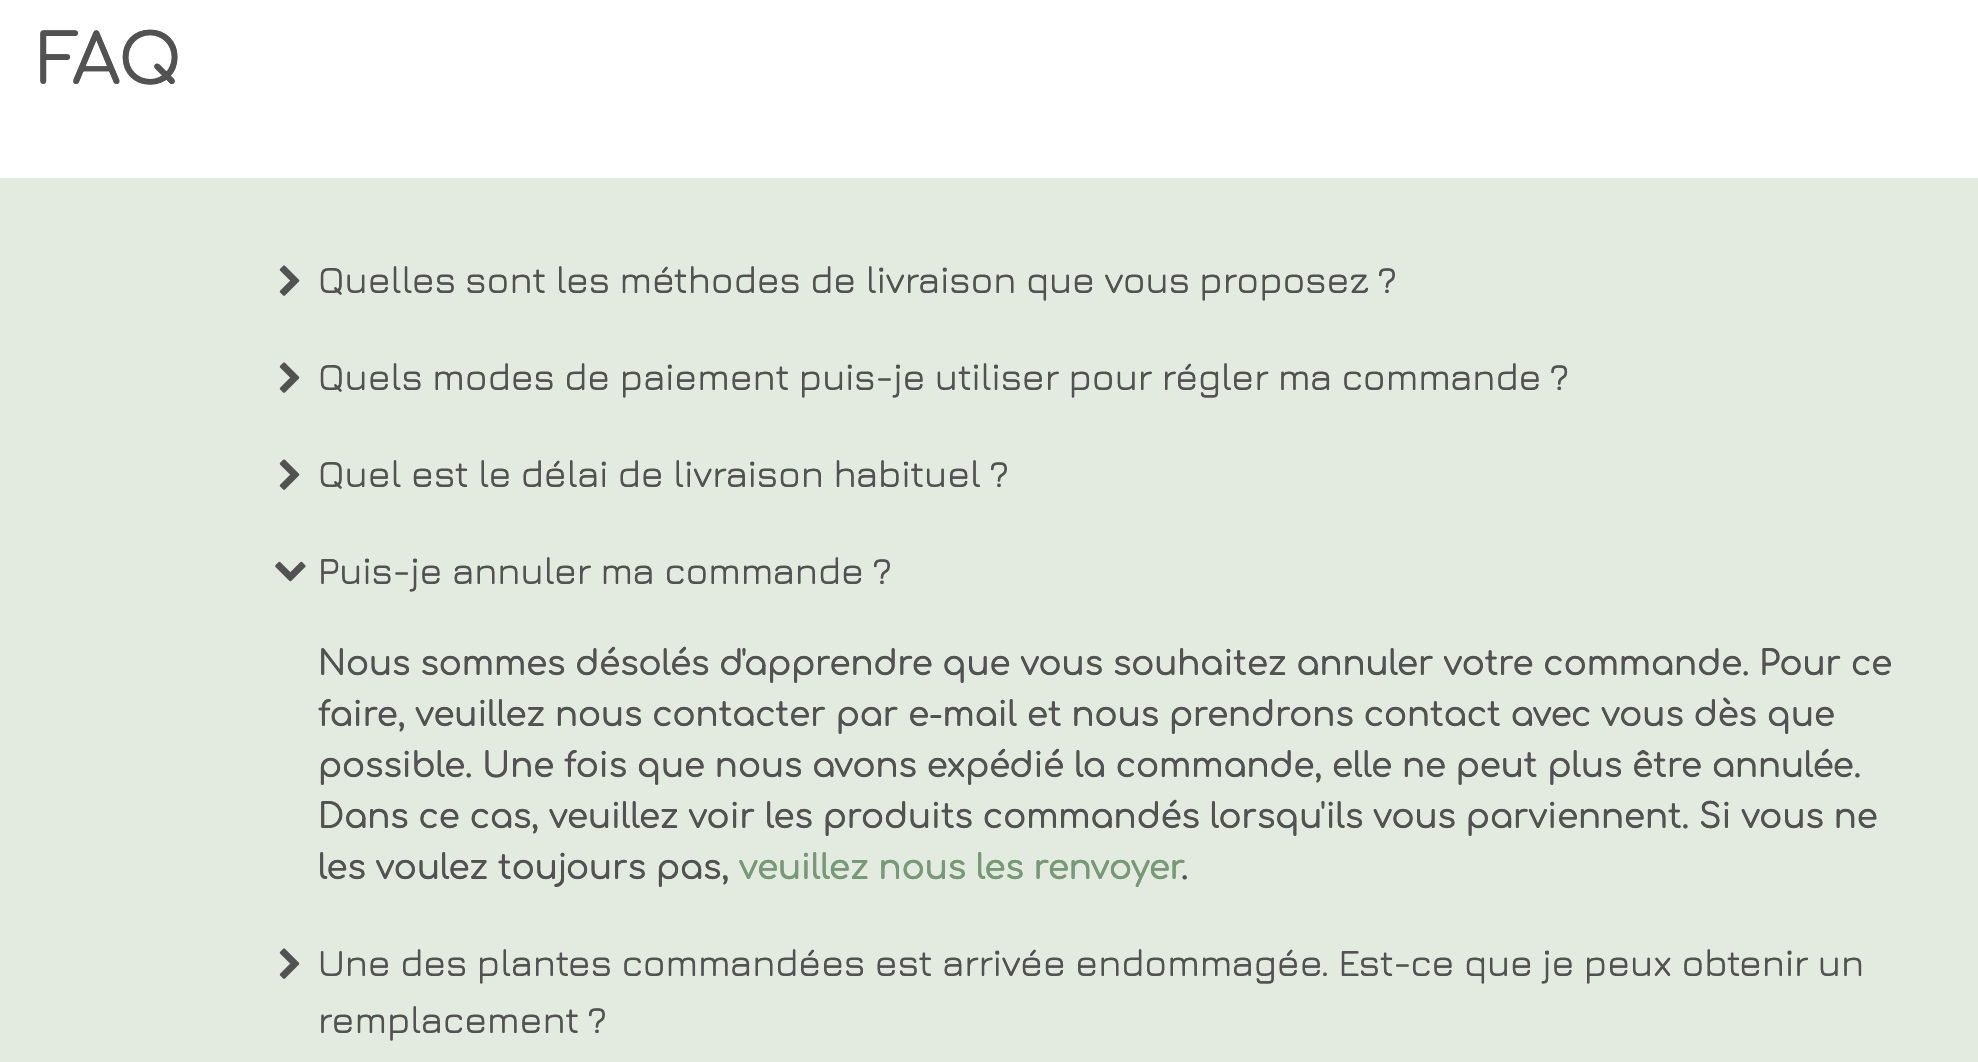Click the word 'remplacement' in last question
Viewport: 1978px width, 1062px height.
click(x=448, y=1022)
